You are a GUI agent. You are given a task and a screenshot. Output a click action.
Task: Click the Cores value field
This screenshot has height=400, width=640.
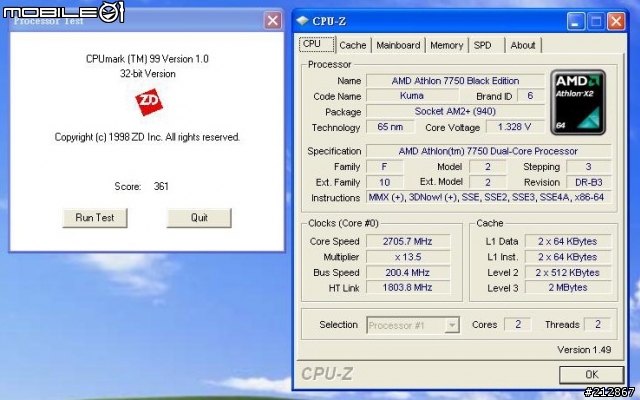pyautogui.click(x=518, y=324)
